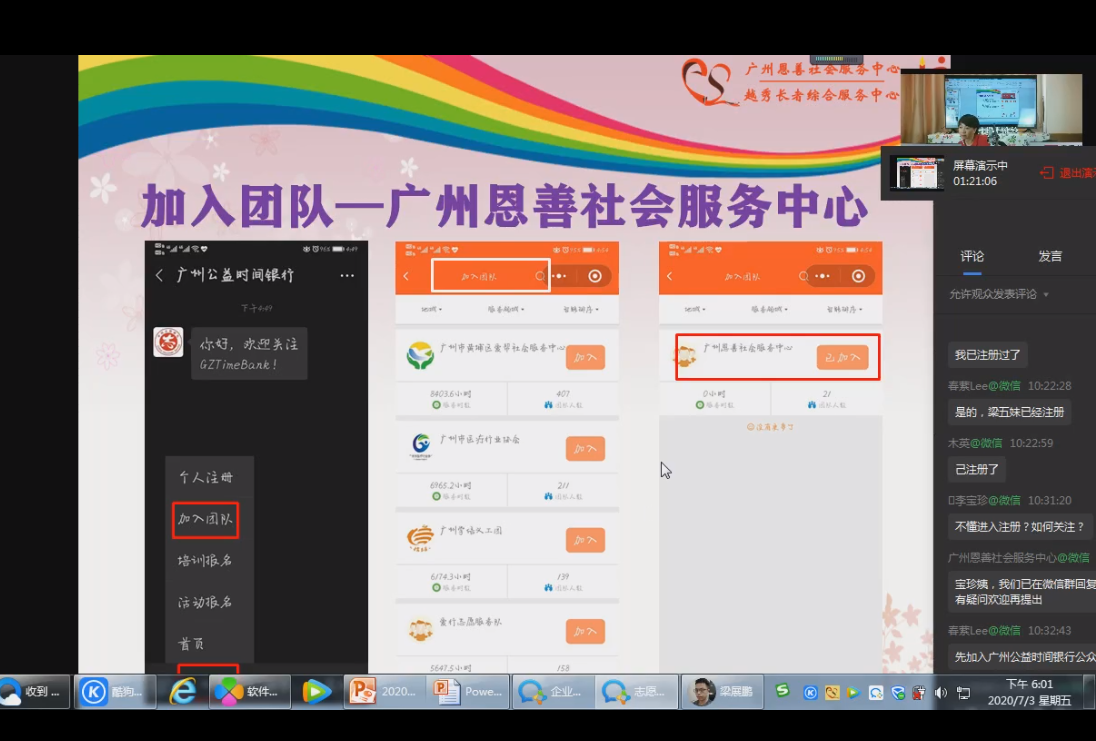Expand the 服务领域 filter in the middle phone
The image size is (1096, 741).
click(505, 309)
